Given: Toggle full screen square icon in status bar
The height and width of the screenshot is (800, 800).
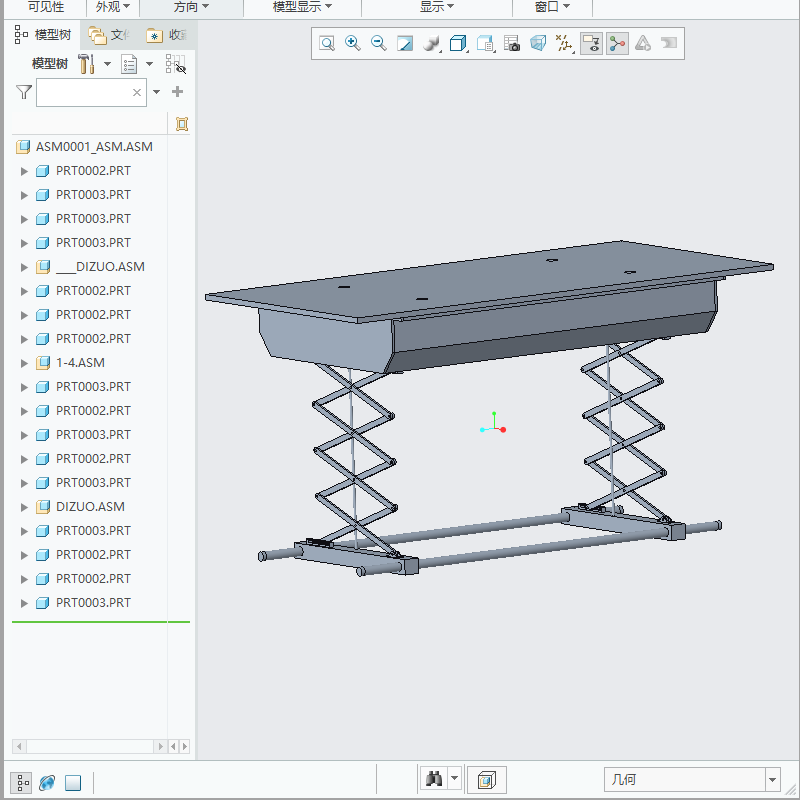Looking at the screenshot, I should click(x=73, y=782).
